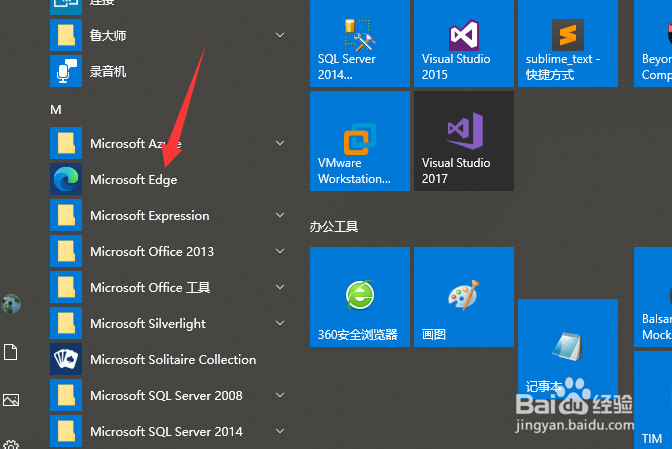Screen dimensions: 672x449
Task: Click the SQL Server 2014 folder icon
Action: [66, 431]
